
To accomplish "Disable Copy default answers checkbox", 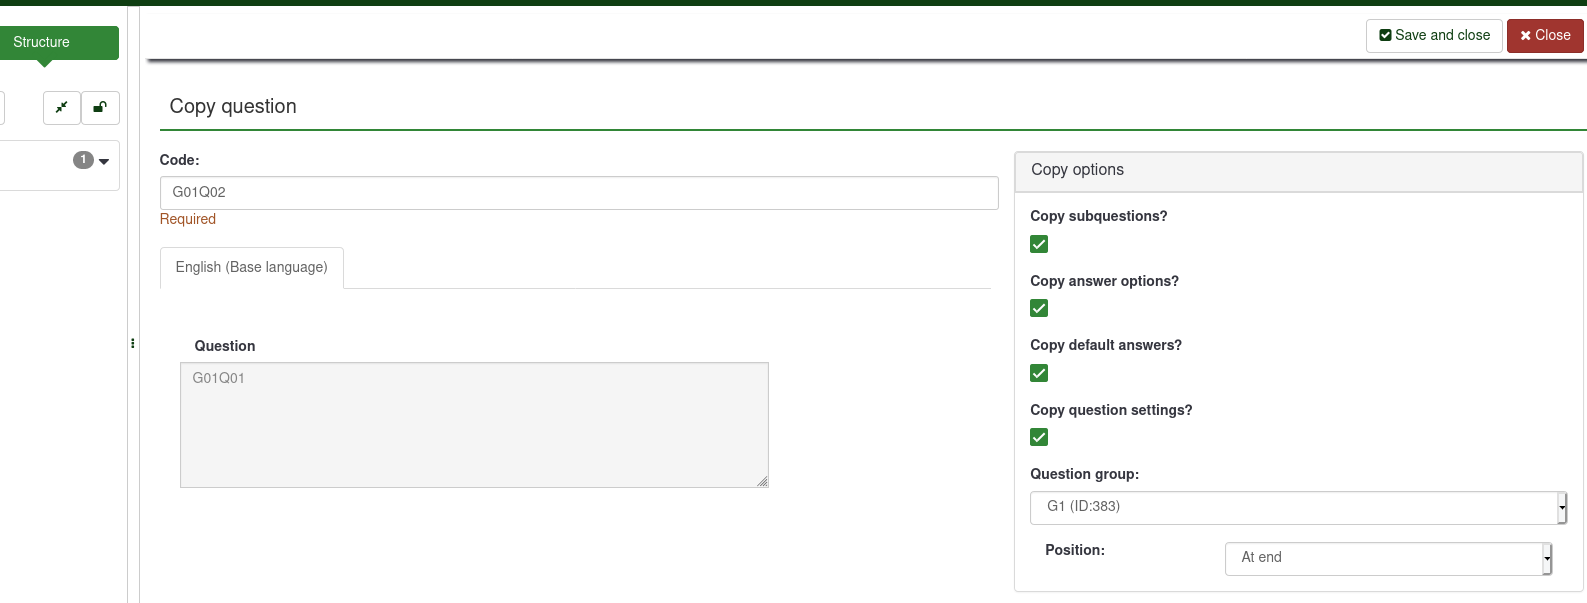I will click(1039, 373).
